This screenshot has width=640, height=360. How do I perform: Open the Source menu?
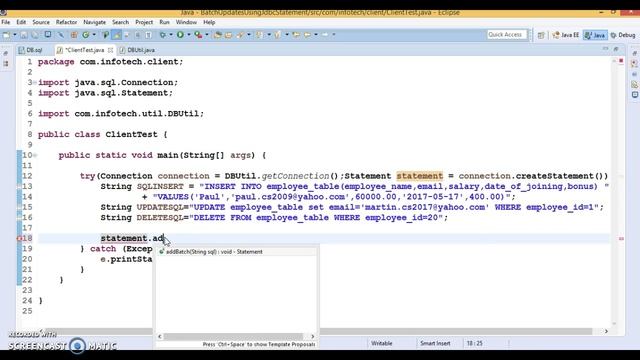tap(41, 22)
